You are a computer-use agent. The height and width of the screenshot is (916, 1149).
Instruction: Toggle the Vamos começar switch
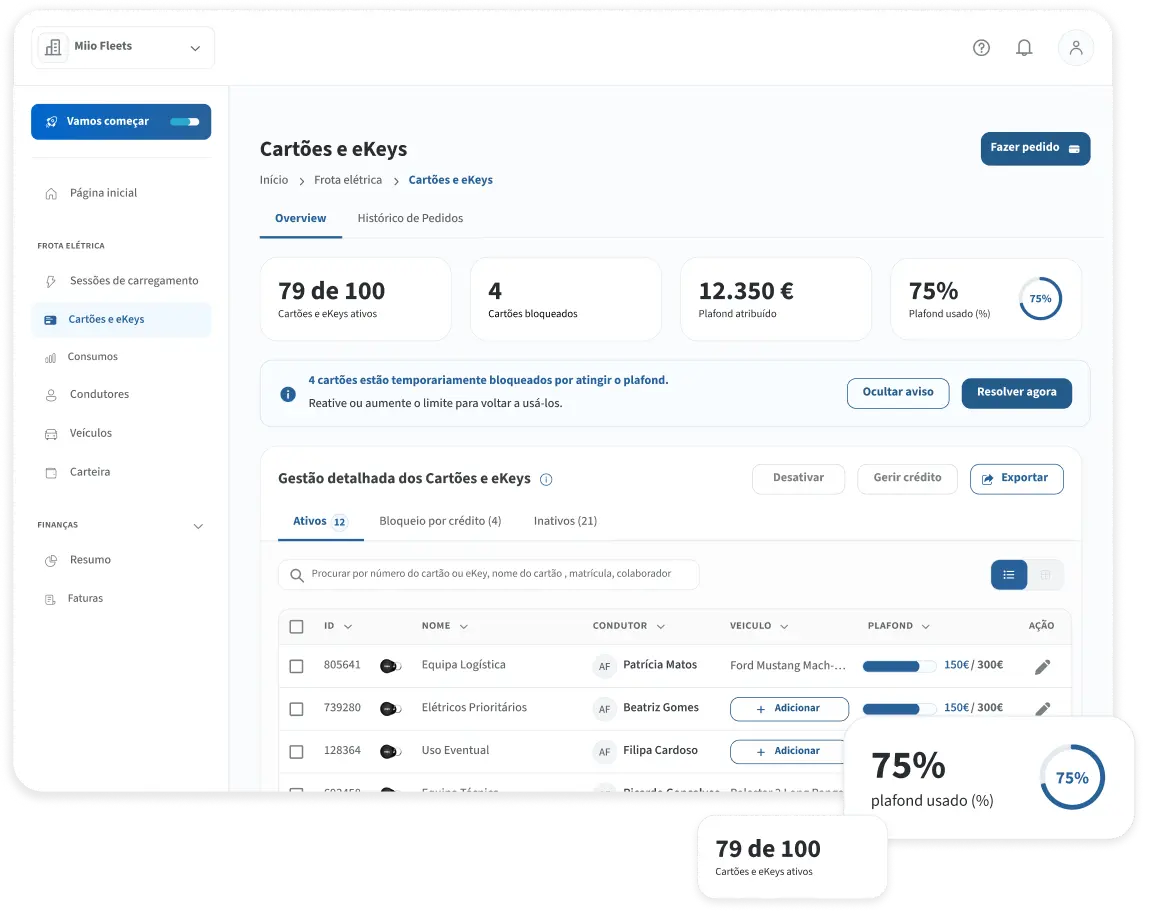tap(184, 122)
